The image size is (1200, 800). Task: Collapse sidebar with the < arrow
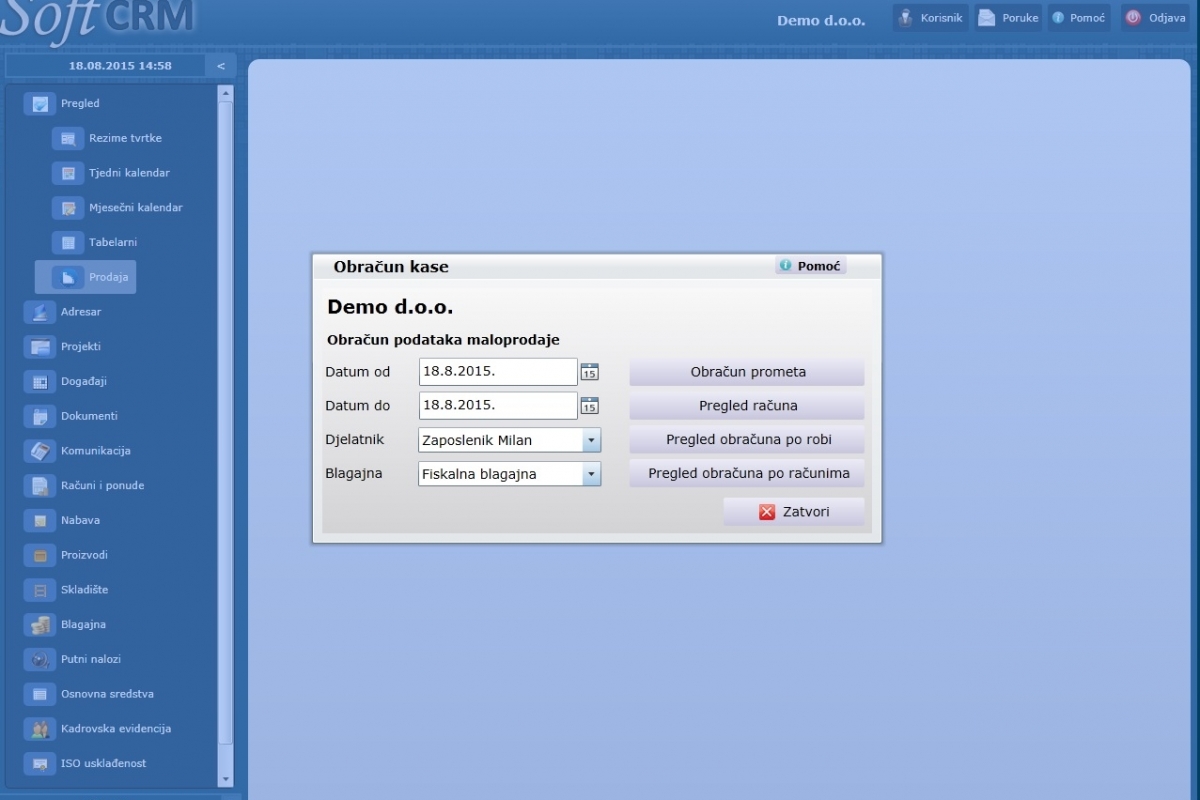click(x=221, y=66)
